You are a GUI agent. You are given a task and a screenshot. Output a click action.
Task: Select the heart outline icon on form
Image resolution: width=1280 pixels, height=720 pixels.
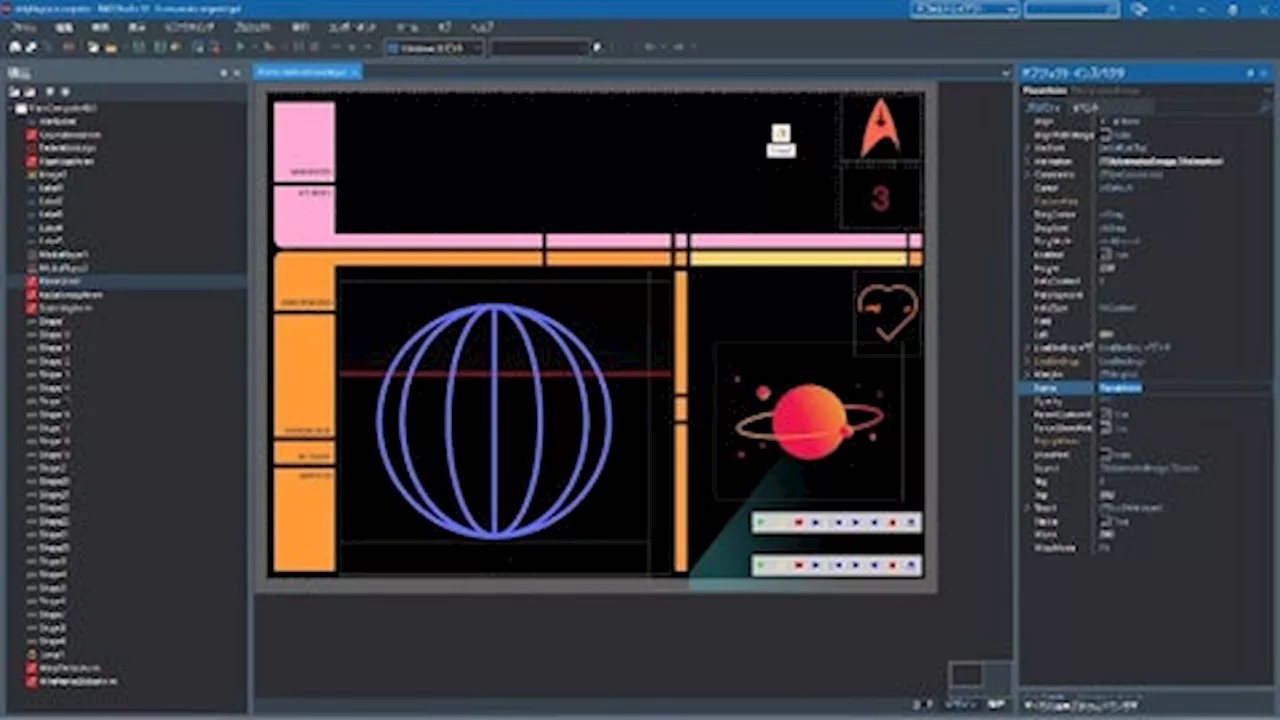pos(887,312)
